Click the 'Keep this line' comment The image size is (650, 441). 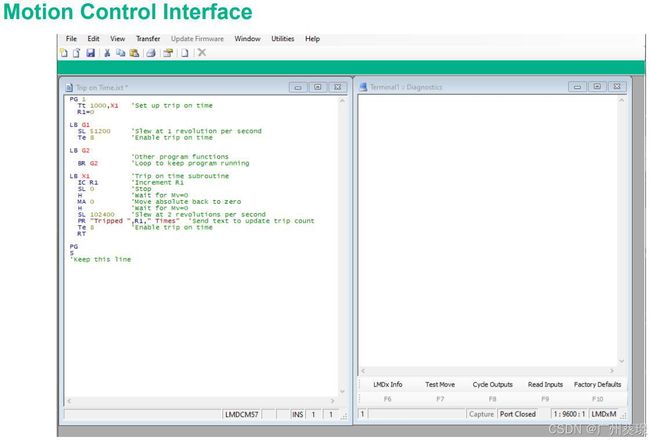tap(100, 259)
